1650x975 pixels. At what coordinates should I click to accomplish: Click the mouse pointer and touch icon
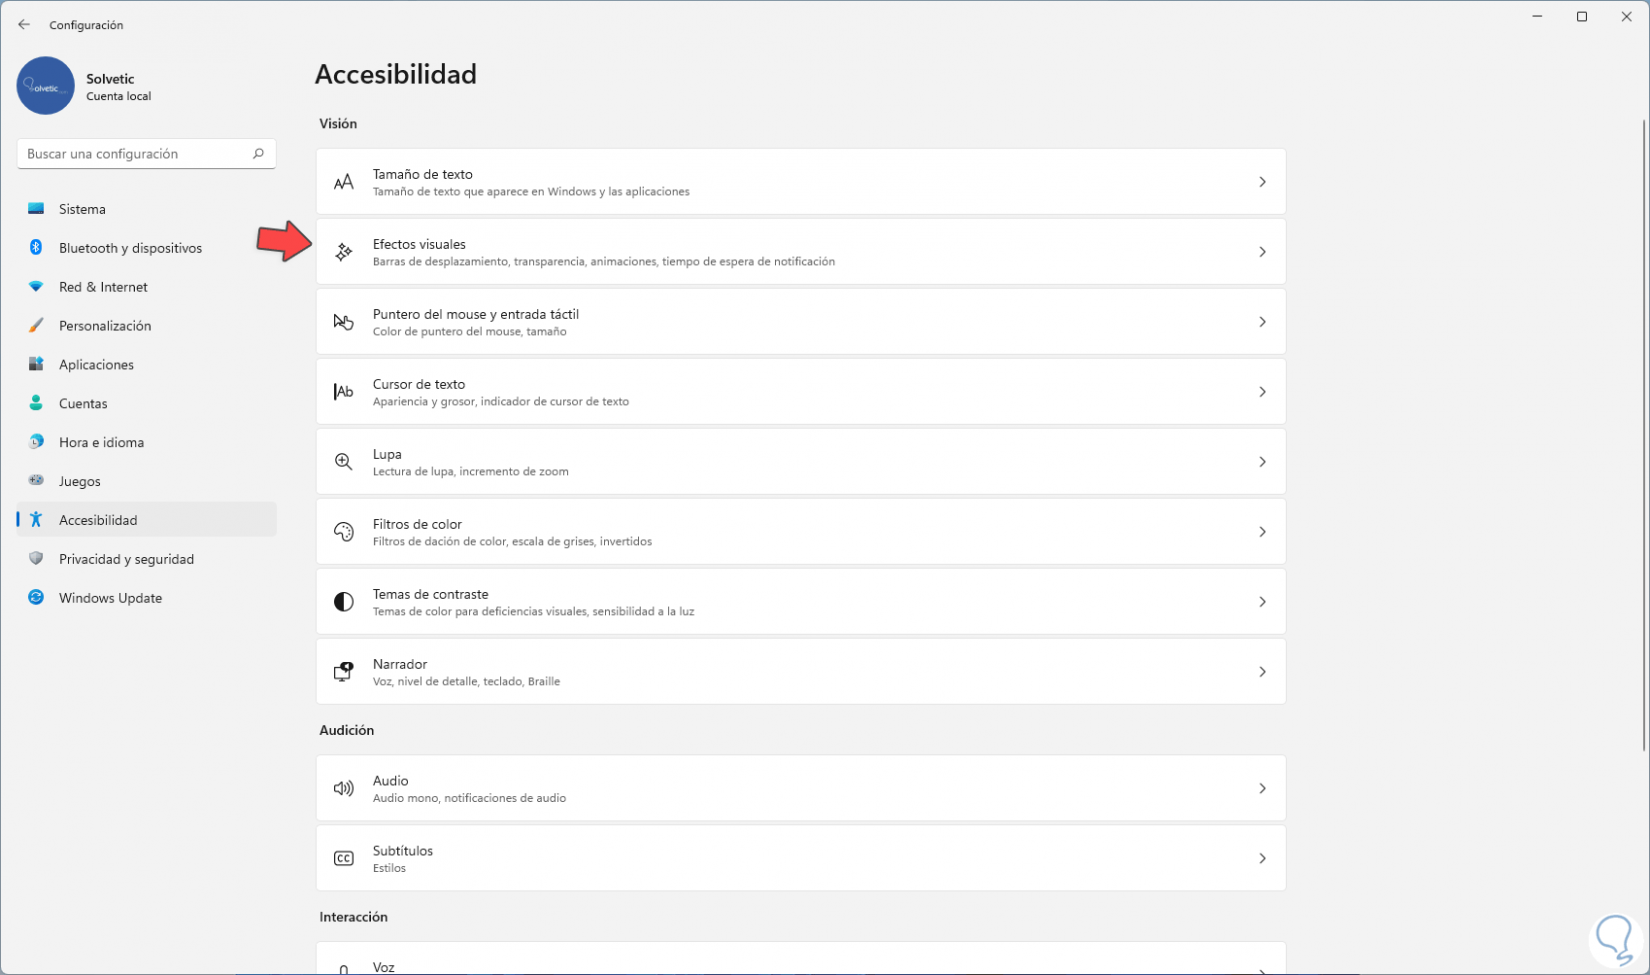(x=343, y=322)
